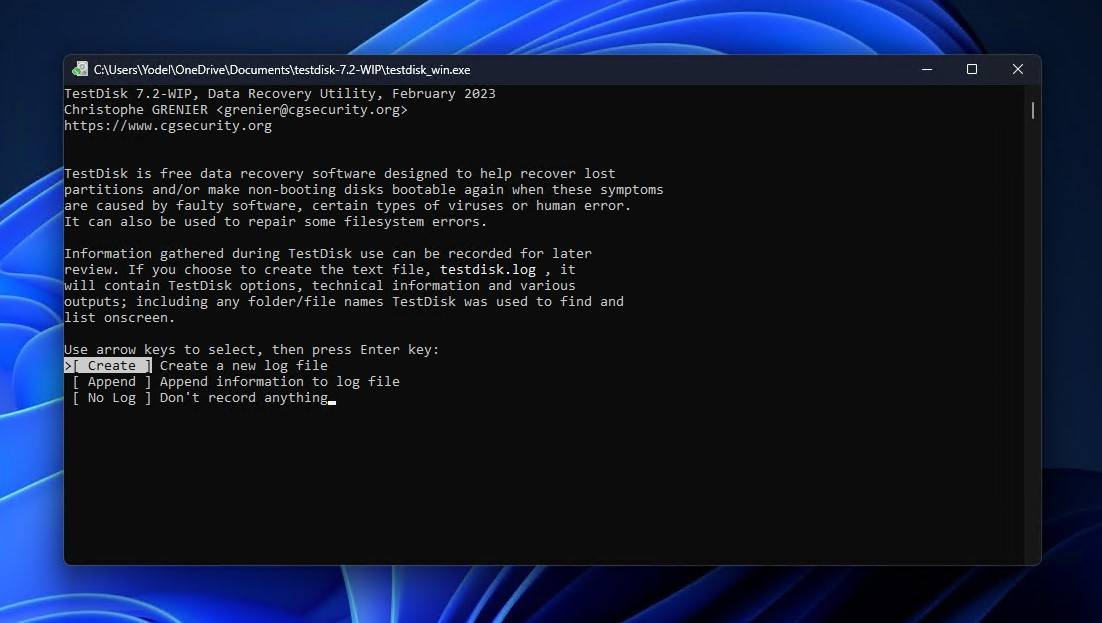1102x623 pixels.
Task: Click the "Don't record anything" description
Action: pyautogui.click(x=243, y=398)
